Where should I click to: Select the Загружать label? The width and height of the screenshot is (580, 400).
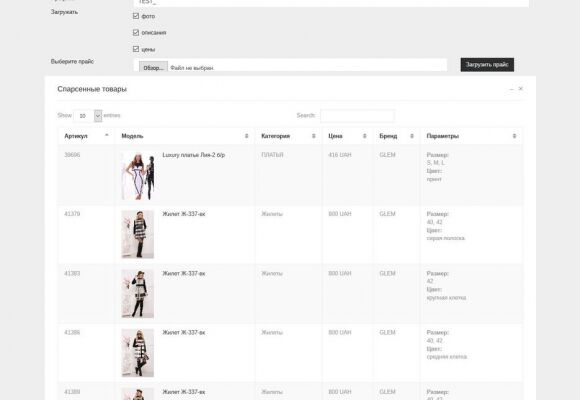64,12
